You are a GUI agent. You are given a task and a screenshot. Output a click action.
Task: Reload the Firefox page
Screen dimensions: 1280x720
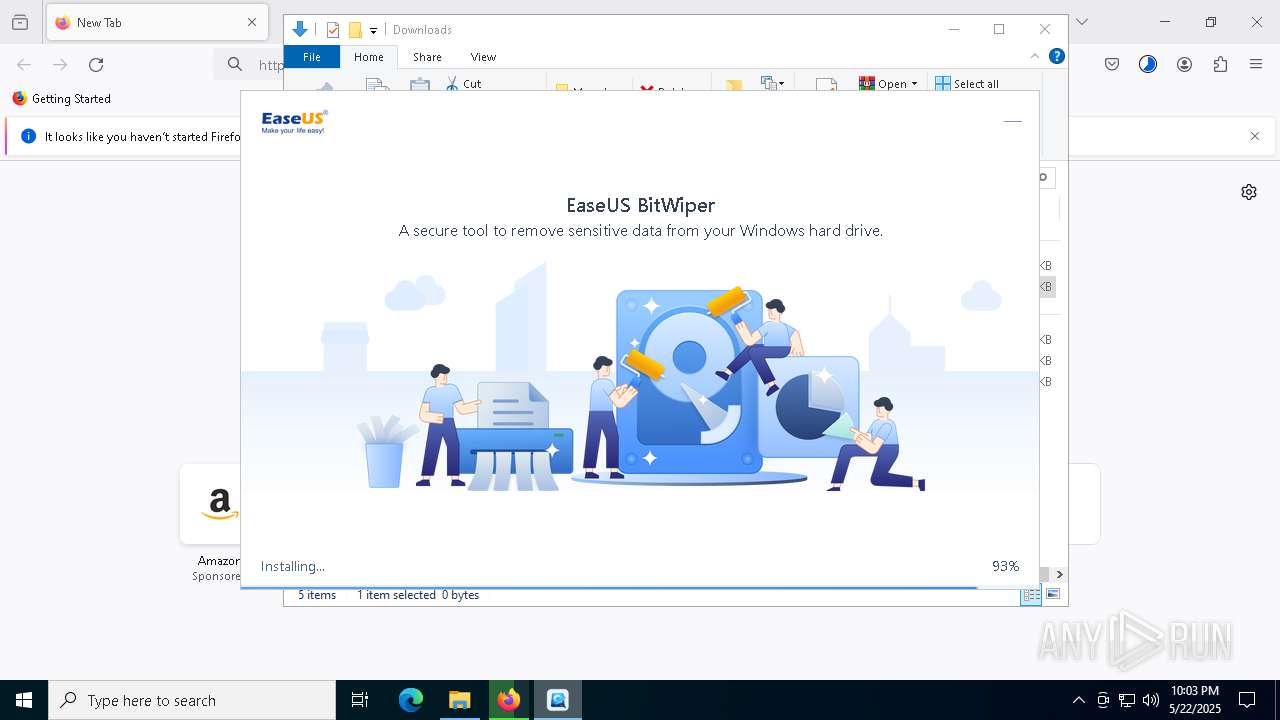pos(96,65)
